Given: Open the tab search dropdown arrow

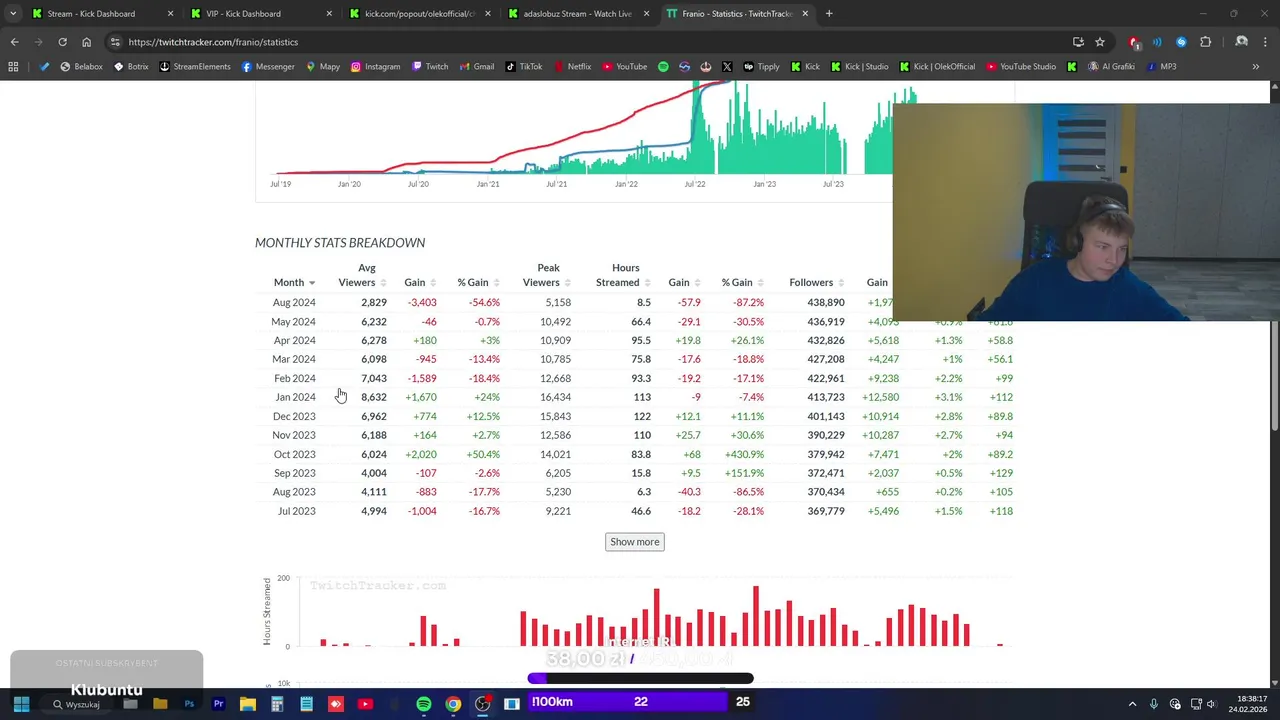Looking at the screenshot, I should pos(13,14).
